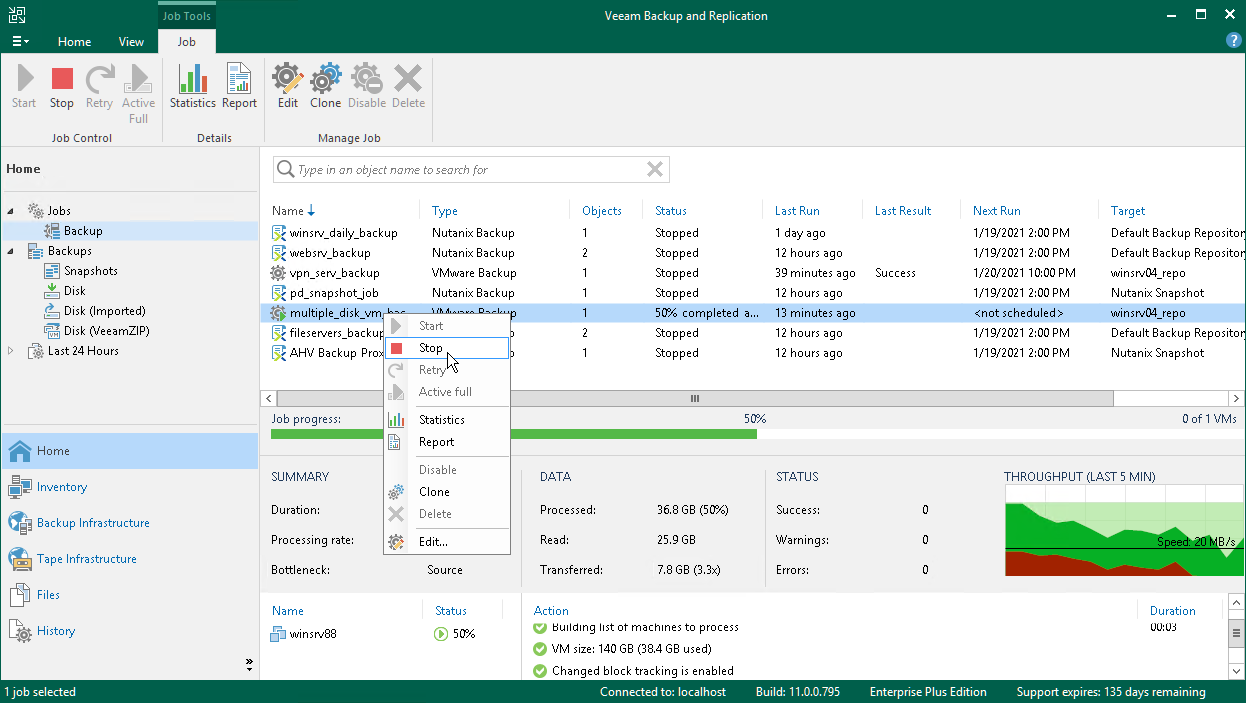Open Backup Infrastructure view in sidebar
Viewport: 1246px width, 703px height.
[92, 523]
